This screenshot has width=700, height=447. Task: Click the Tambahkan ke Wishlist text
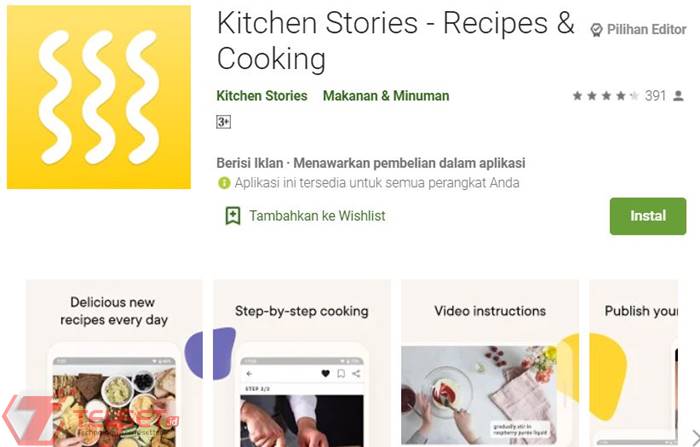coord(317,215)
